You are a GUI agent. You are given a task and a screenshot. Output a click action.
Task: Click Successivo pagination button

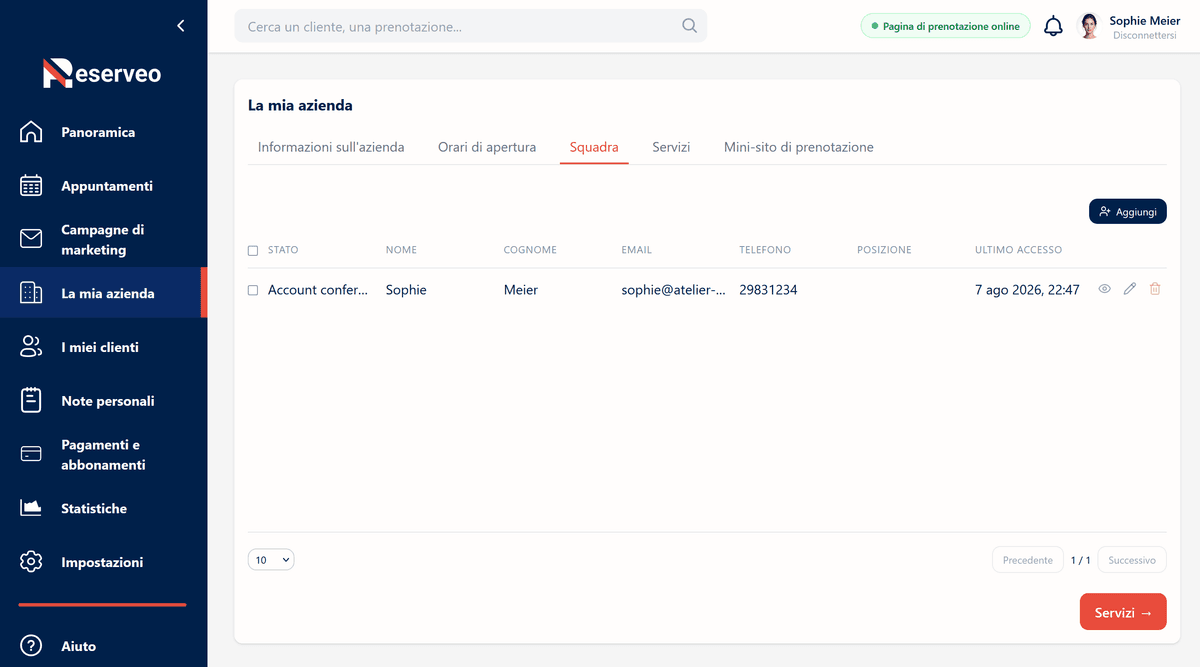pyautogui.click(x=1132, y=560)
